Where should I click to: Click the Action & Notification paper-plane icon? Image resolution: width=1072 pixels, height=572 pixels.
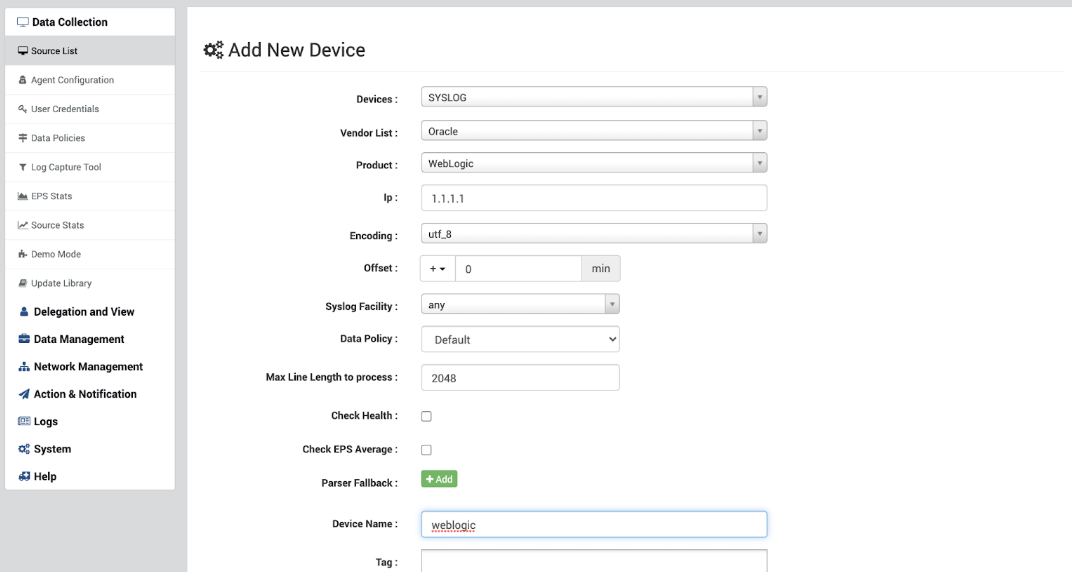(24, 394)
